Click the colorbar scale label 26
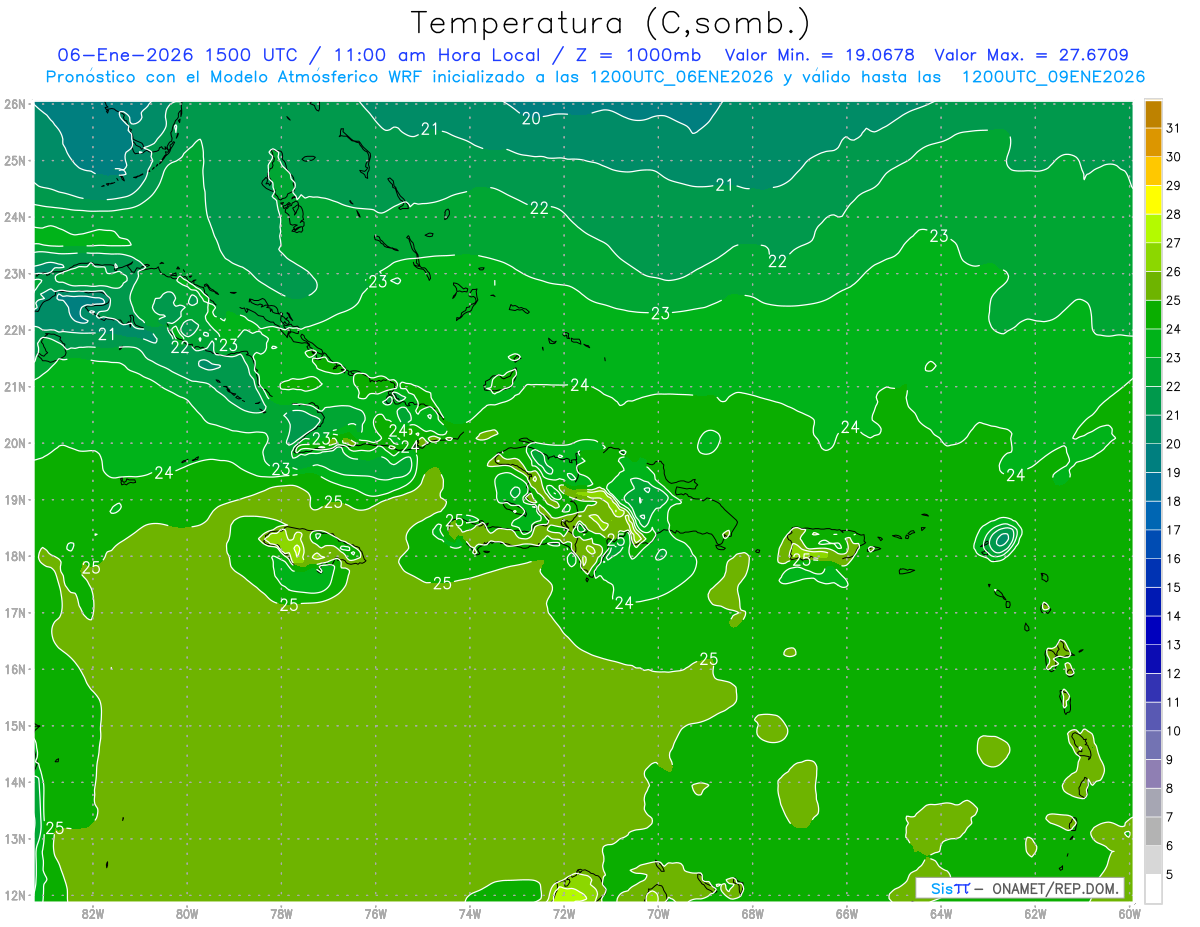 pyautogui.click(x=1174, y=271)
